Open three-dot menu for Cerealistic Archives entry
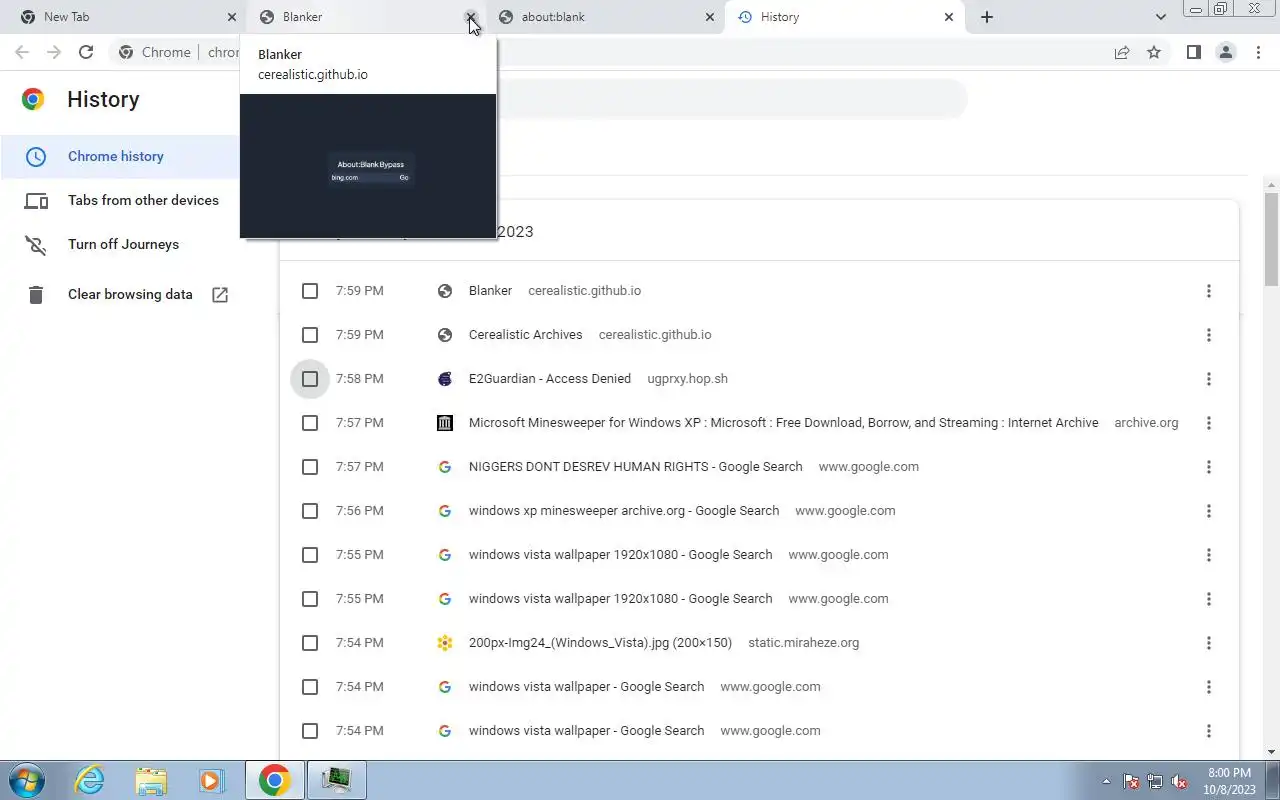This screenshot has height=800, width=1280. 1208,335
